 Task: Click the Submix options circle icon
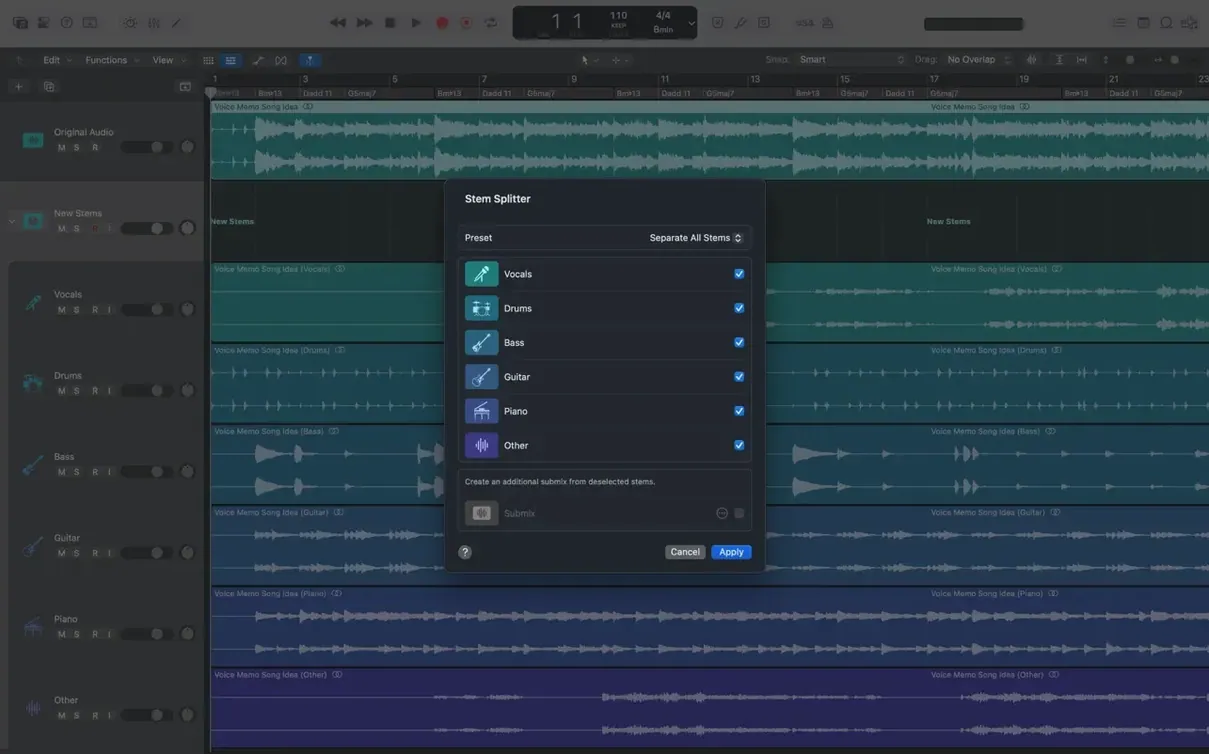click(x=722, y=513)
